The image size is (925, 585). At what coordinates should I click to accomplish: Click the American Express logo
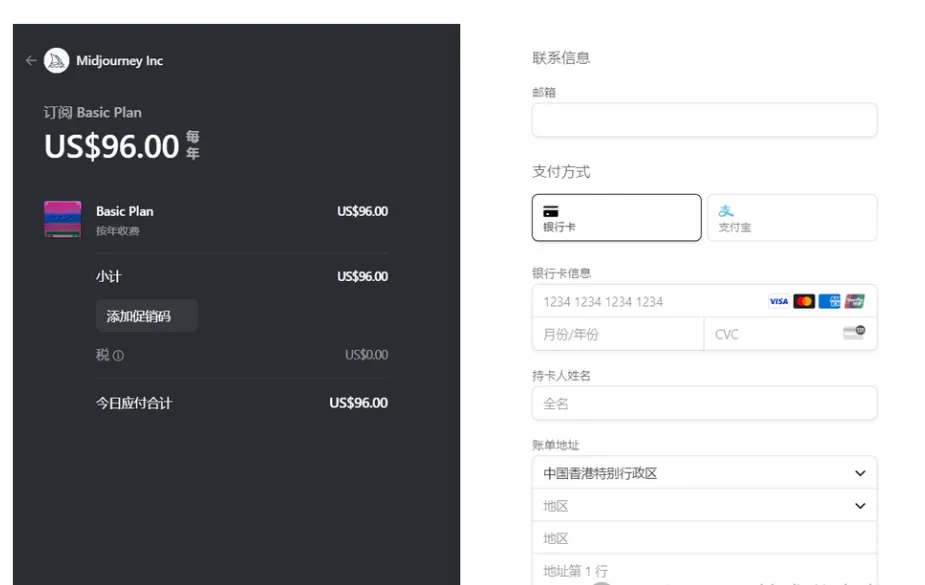829,301
